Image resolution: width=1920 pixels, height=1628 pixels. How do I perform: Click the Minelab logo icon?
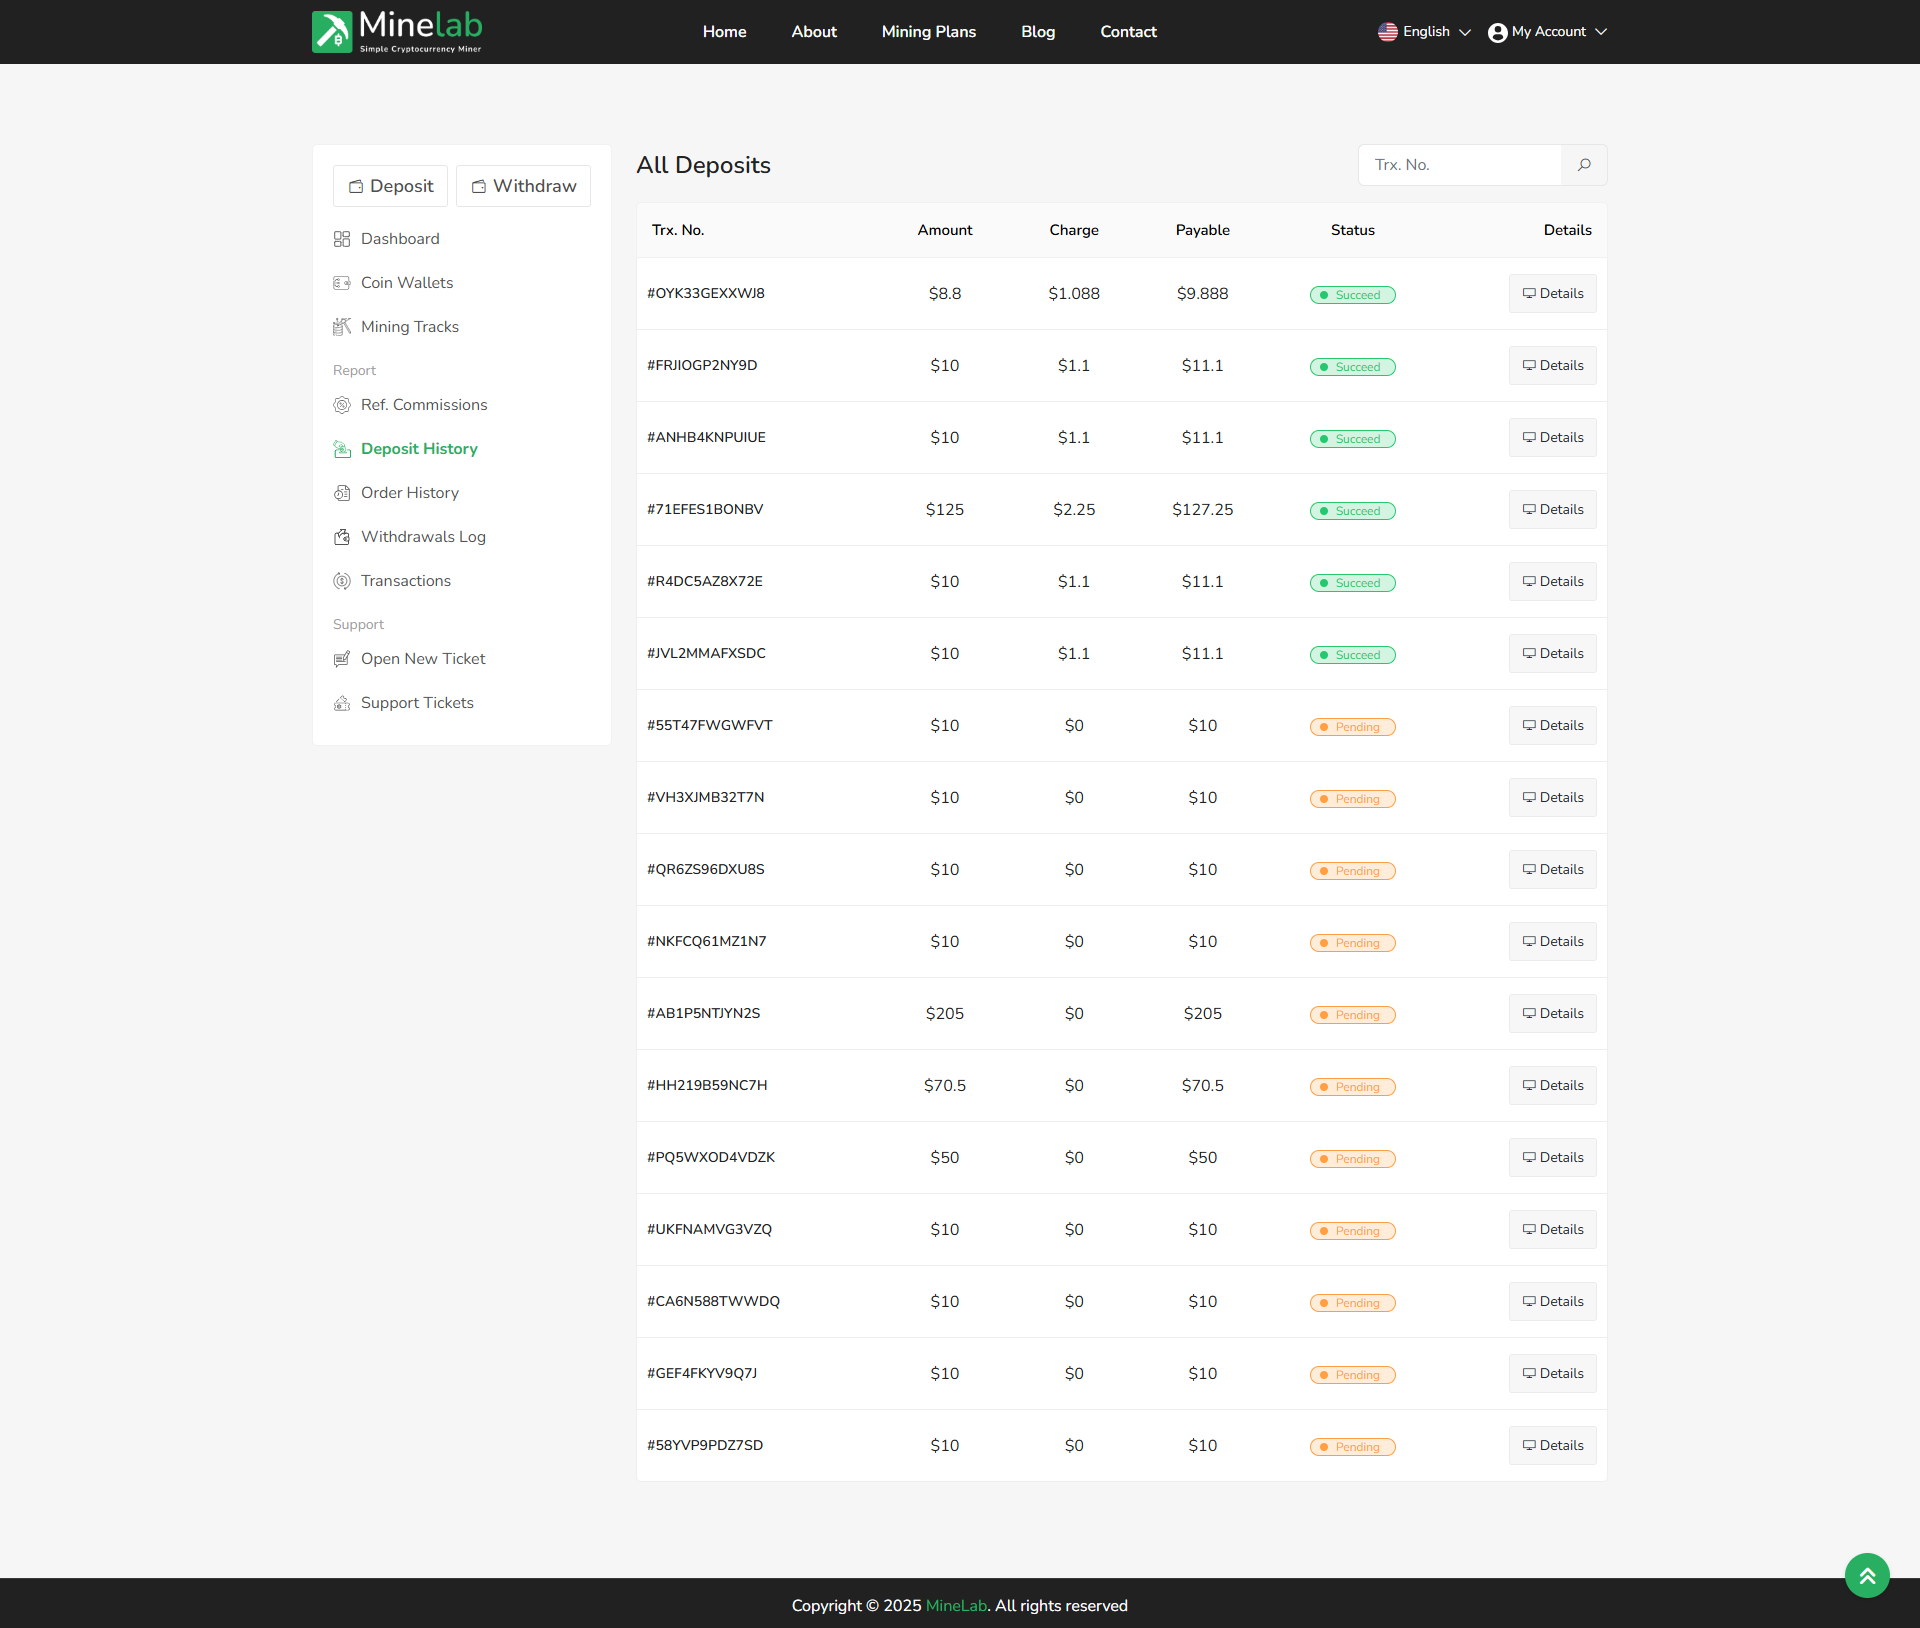[332, 32]
